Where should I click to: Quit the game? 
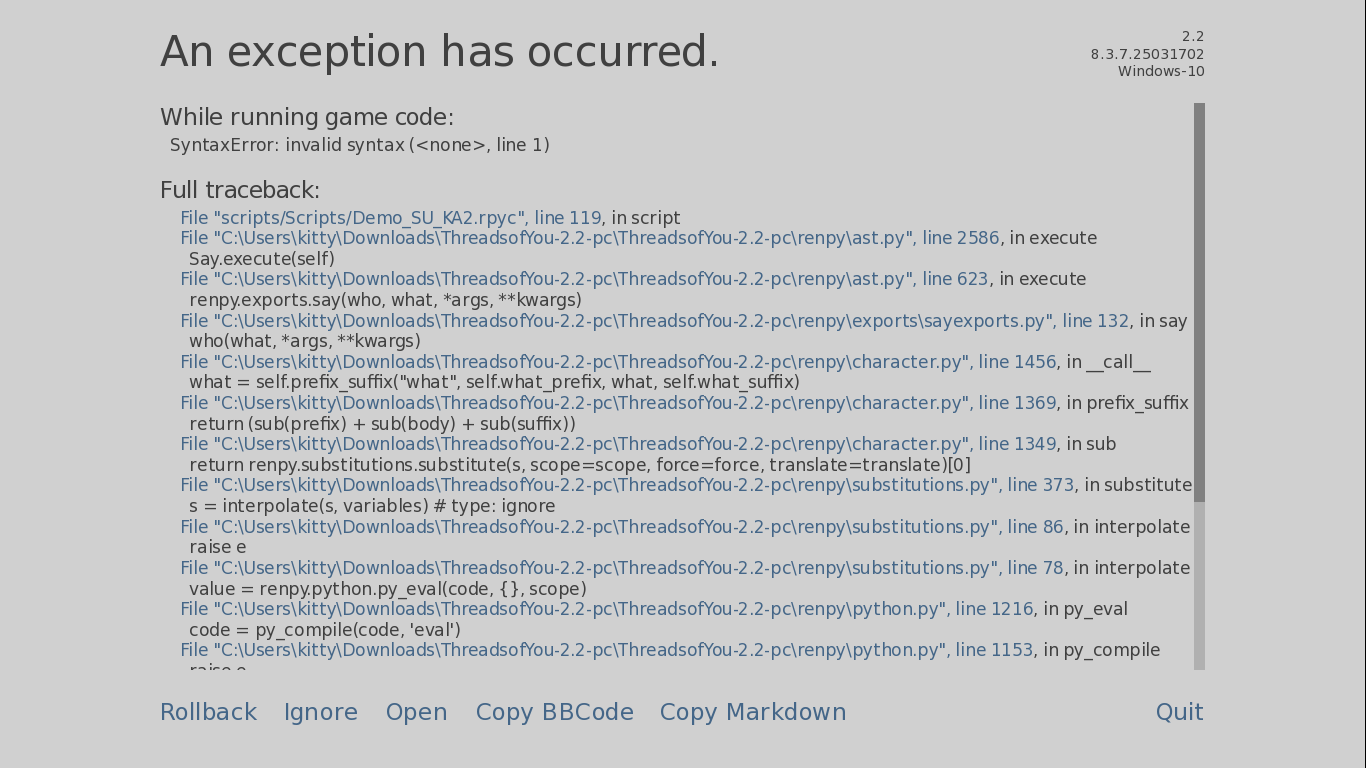click(x=1179, y=712)
